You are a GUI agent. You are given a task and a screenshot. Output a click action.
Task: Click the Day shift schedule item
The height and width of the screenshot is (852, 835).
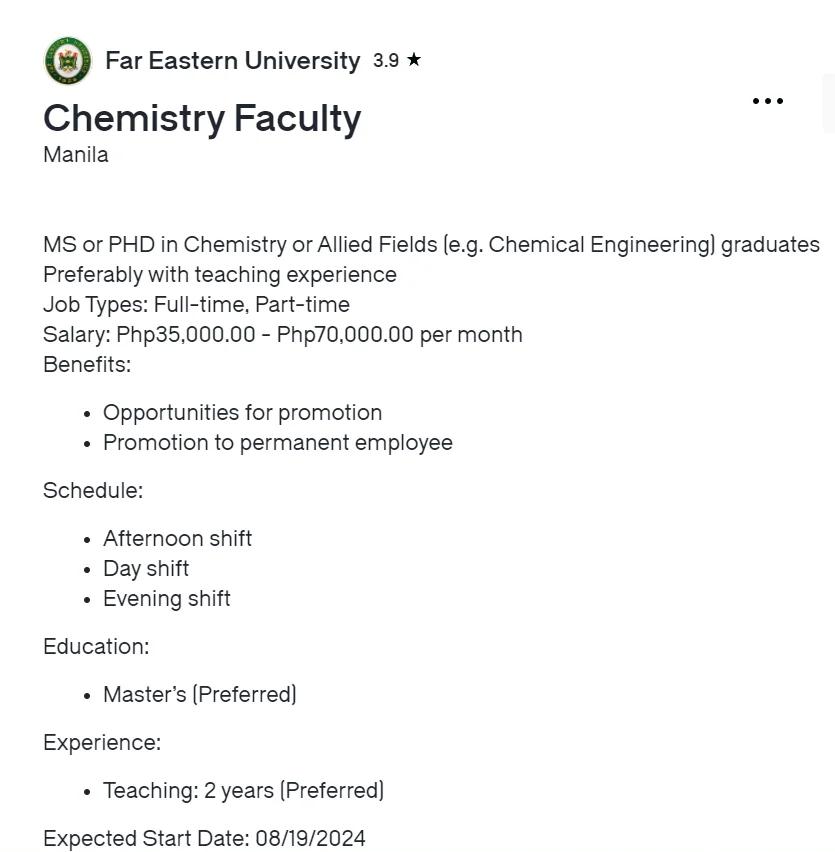click(x=146, y=569)
